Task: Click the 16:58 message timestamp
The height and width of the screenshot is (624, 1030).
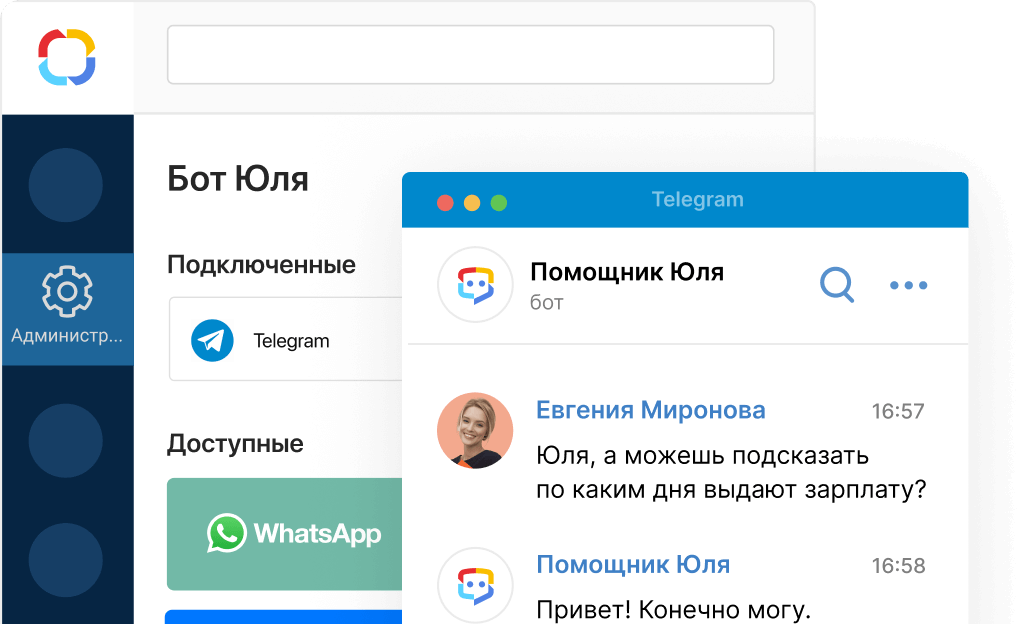Action: click(898, 566)
